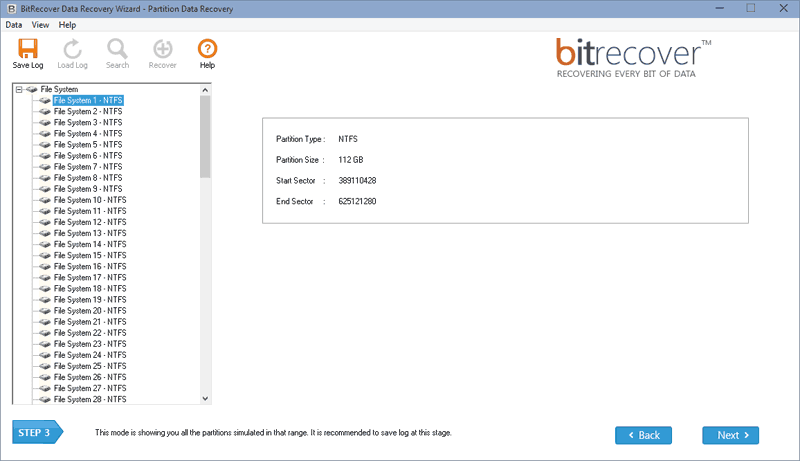Select File System 26 - NTFS
The height and width of the screenshot is (461, 800).
90,377
